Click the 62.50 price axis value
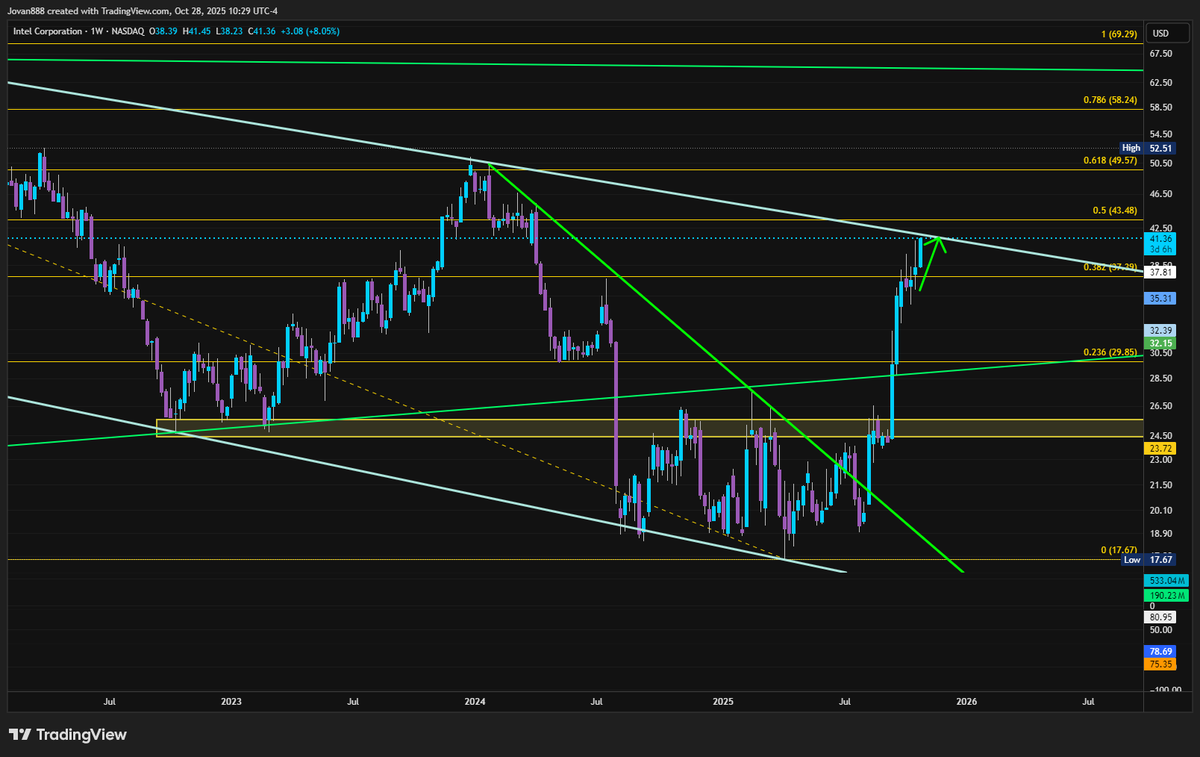The width and height of the screenshot is (1200, 757). click(1161, 83)
